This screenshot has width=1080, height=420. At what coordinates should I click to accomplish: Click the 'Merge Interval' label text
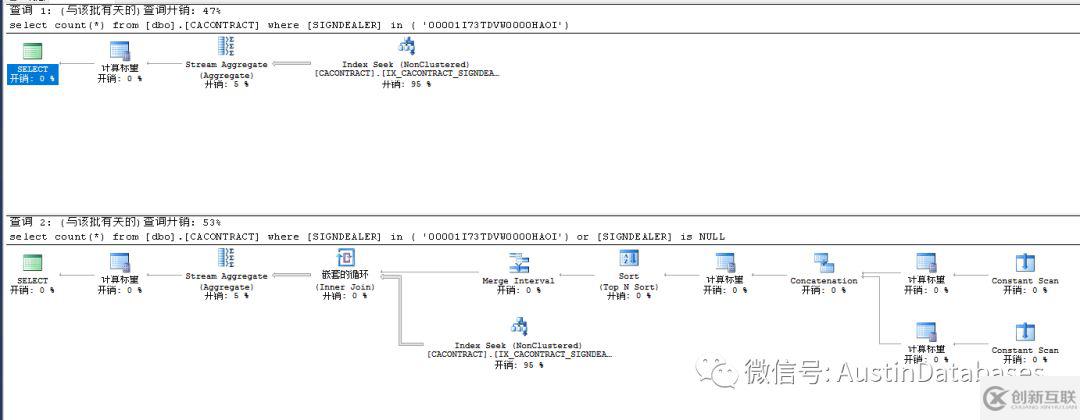[x=518, y=281]
